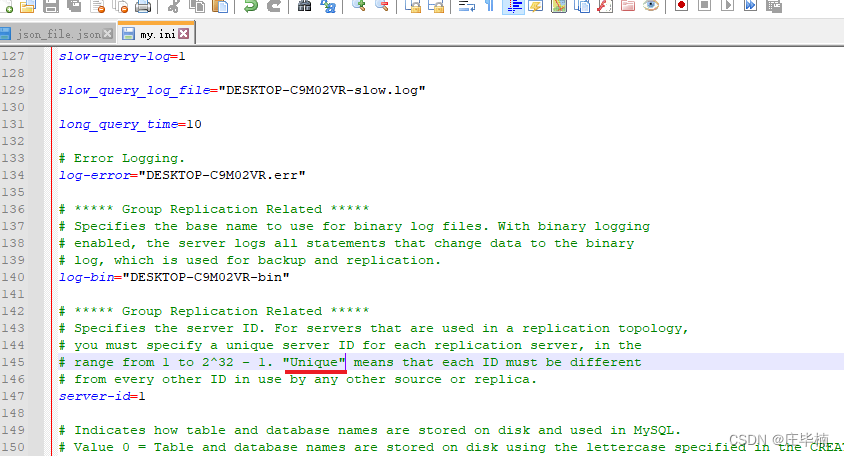Save the current file via floppy icon
Viewport: 844px width, 456px height.
(x=51, y=5)
